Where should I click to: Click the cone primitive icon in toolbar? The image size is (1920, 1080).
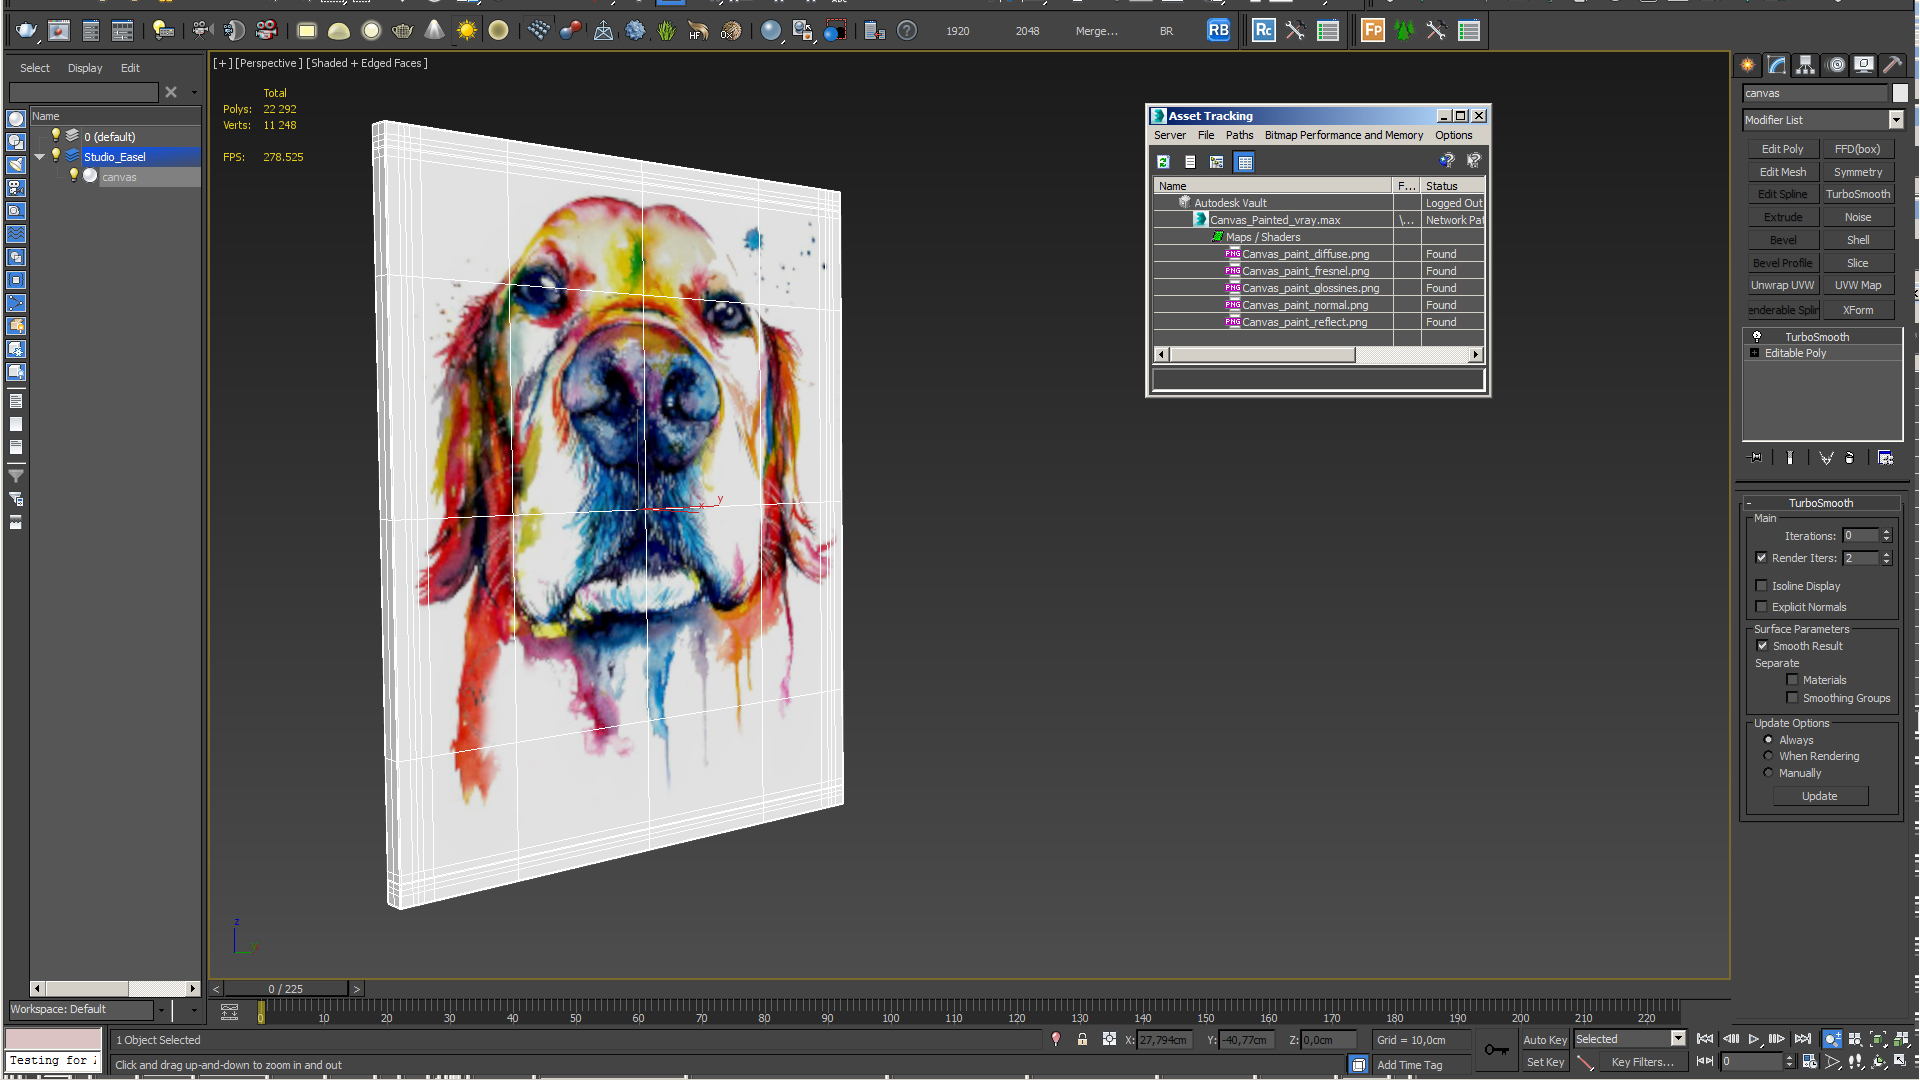[x=434, y=31]
